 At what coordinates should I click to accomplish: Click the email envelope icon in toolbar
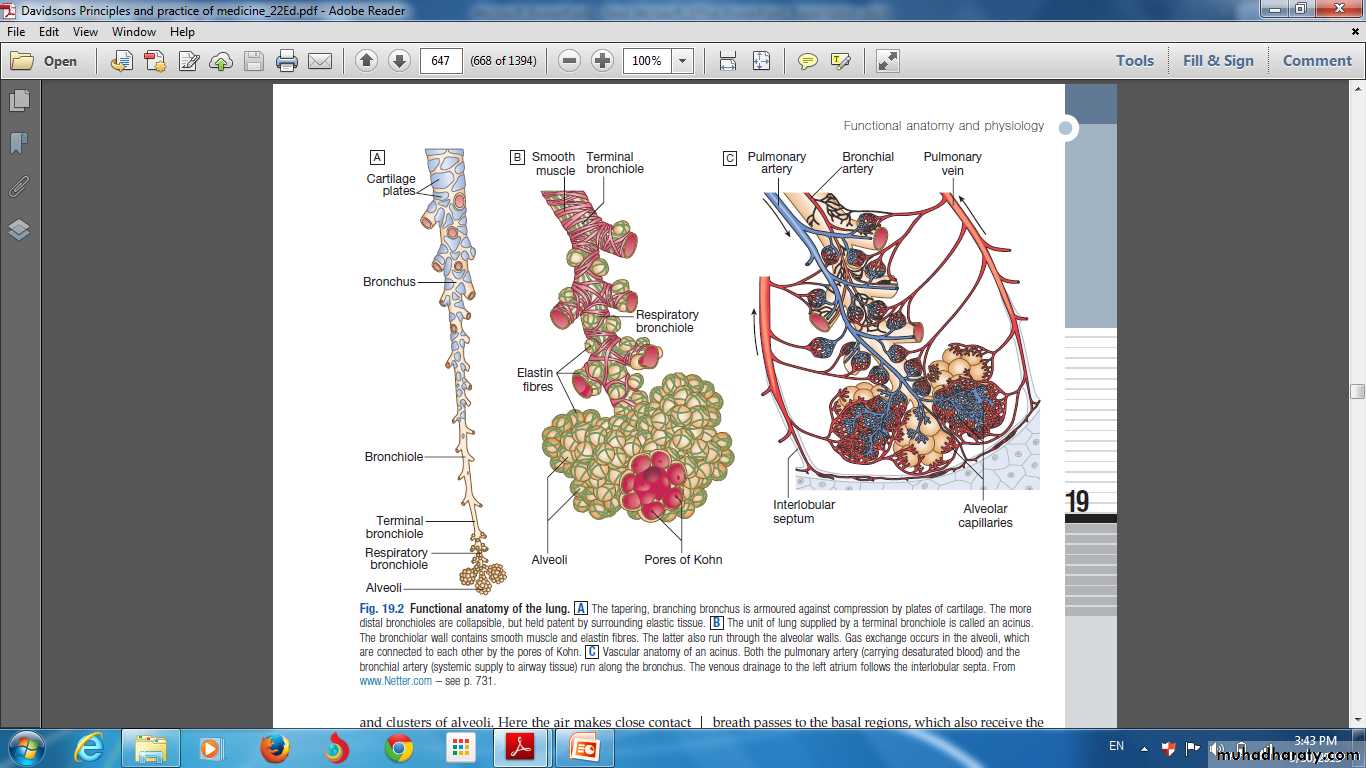point(320,61)
